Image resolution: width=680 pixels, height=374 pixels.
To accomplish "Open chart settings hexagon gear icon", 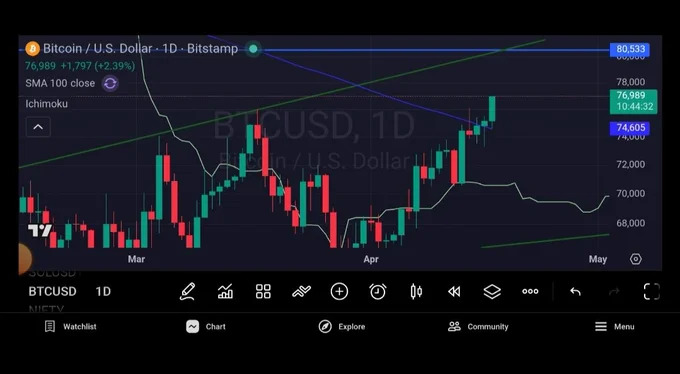I will coord(635,259).
